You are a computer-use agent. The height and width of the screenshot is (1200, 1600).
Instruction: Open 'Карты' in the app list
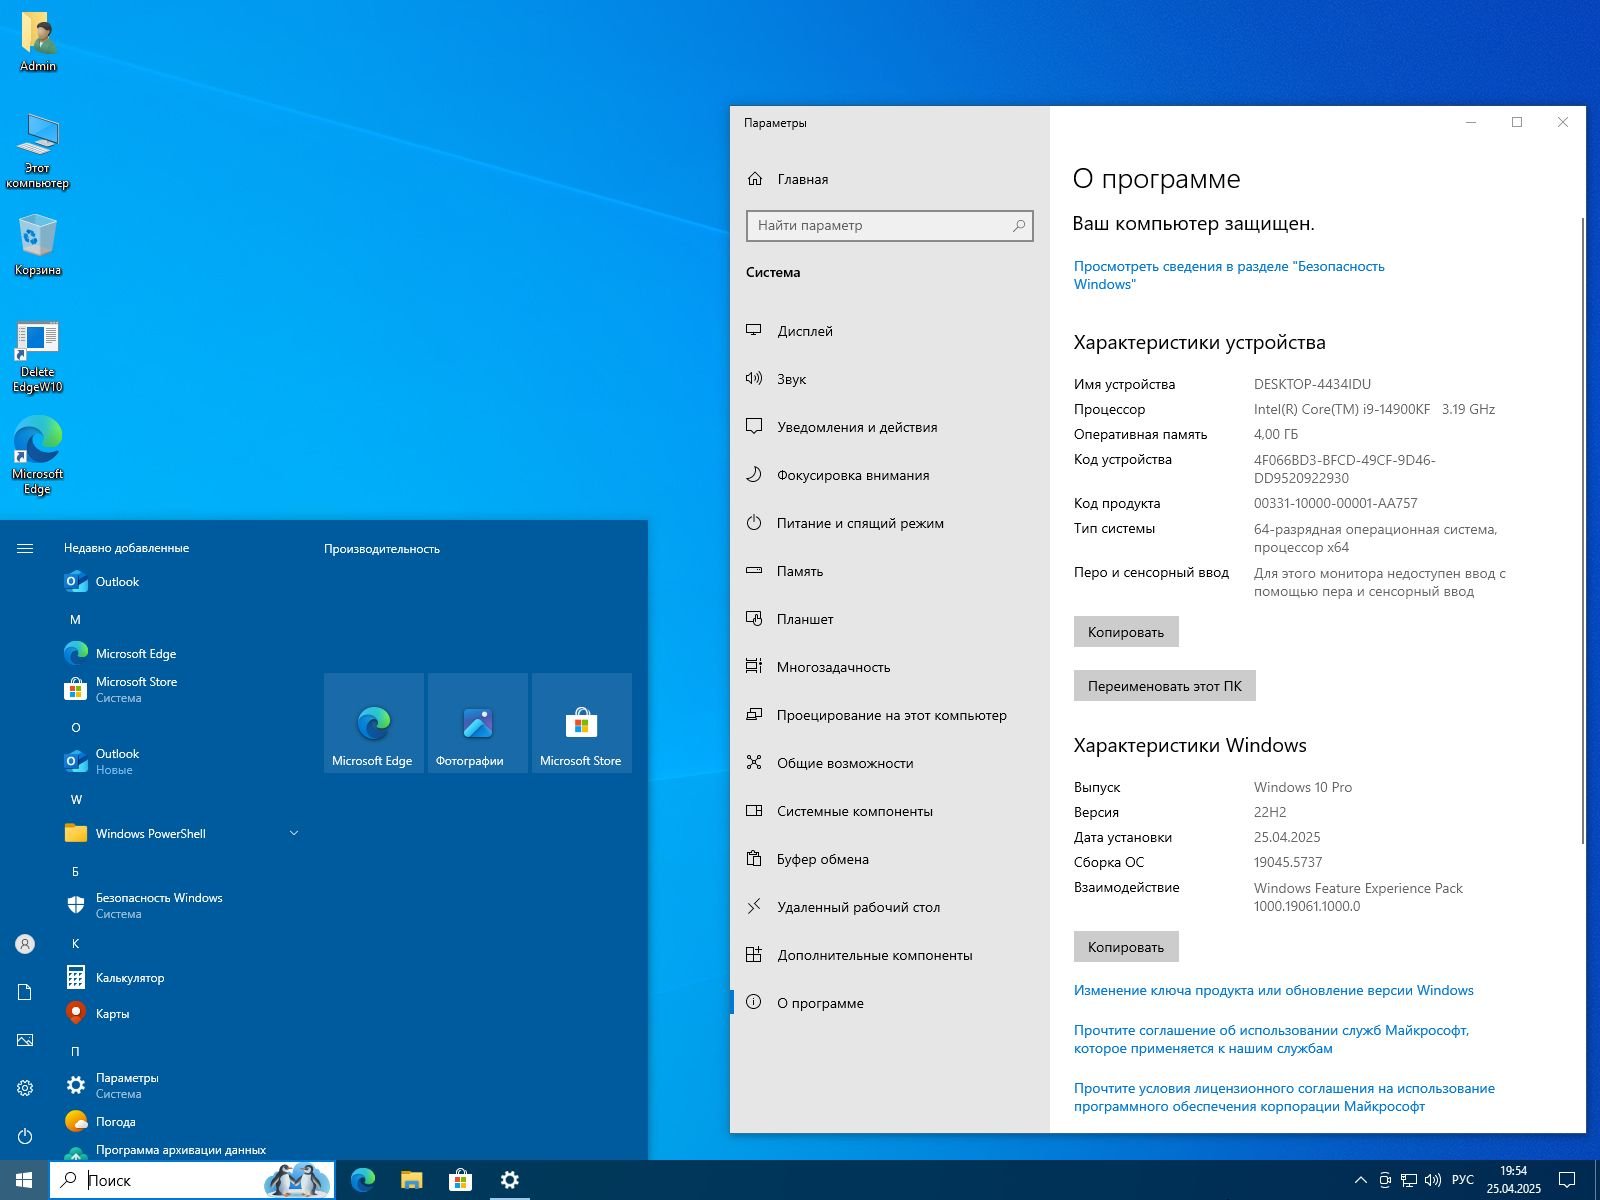click(182, 1013)
